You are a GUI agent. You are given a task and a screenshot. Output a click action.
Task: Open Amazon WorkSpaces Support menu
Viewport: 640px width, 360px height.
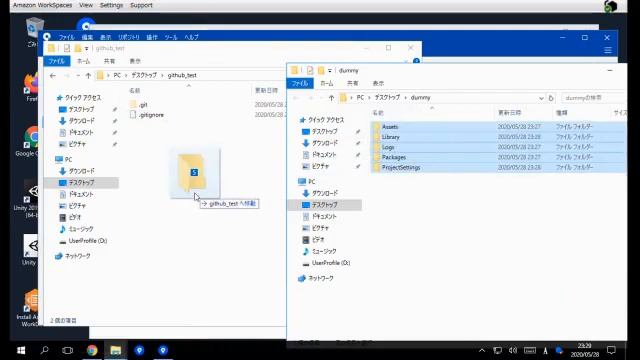[x=141, y=5]
